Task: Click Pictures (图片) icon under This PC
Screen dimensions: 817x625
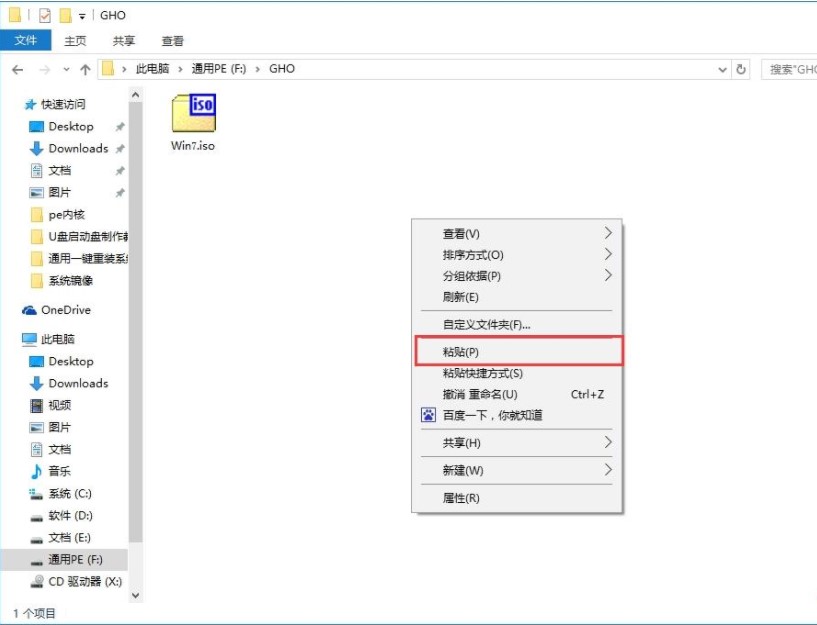Action: pos(36,428)
